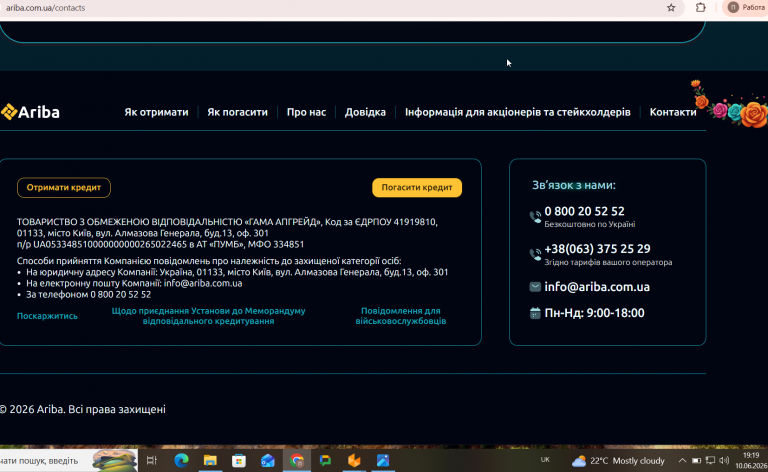
Task: Click phone number +38(063) 375 25 29
Action: (598, 249)
